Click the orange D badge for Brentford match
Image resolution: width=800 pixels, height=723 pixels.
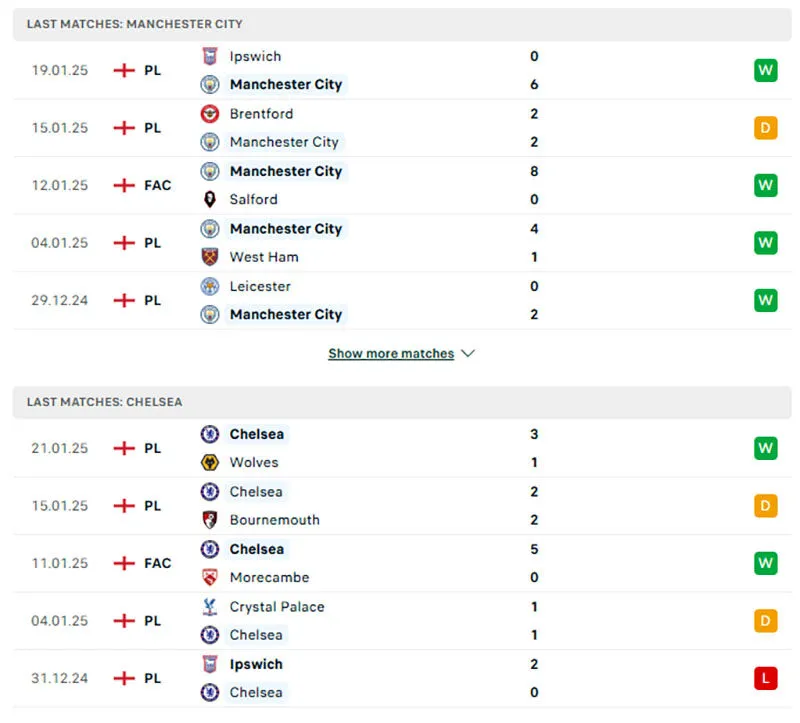(766, 128)
